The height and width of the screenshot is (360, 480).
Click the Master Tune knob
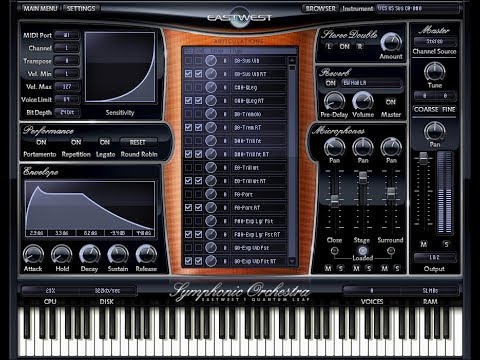[434, 71]
